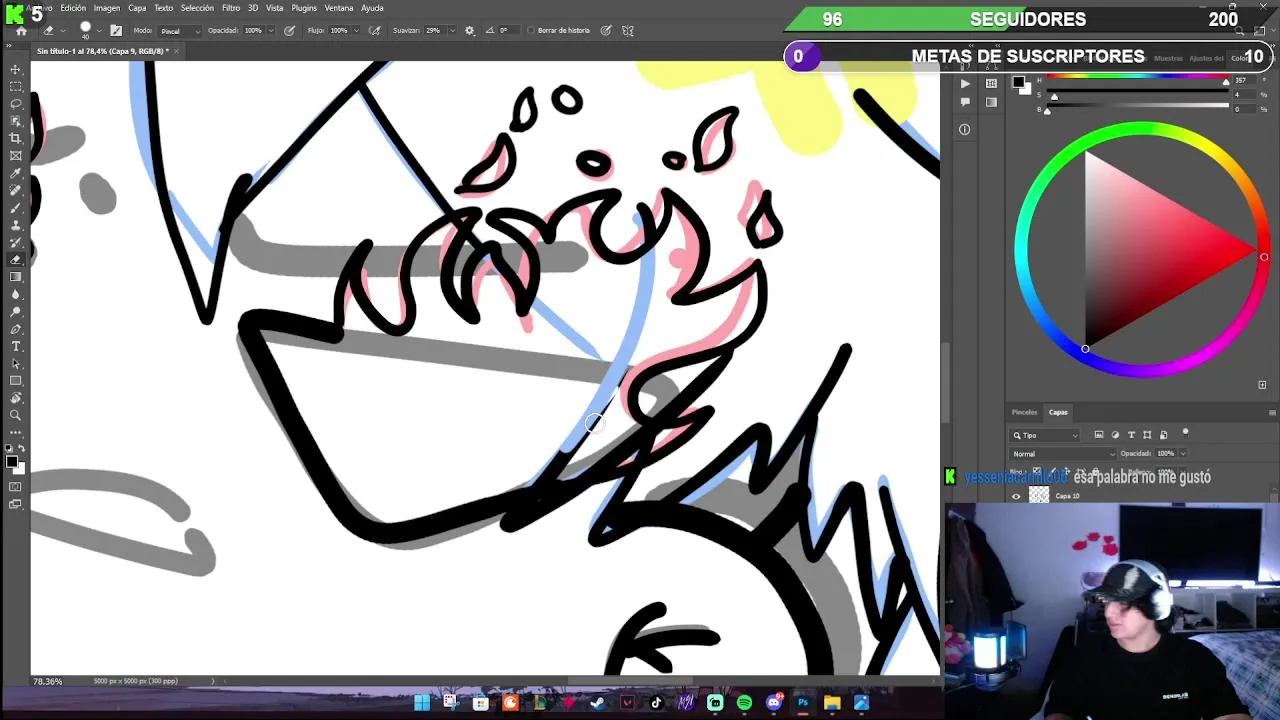
Task: Select the Brush tool
Action: point(16,208)
